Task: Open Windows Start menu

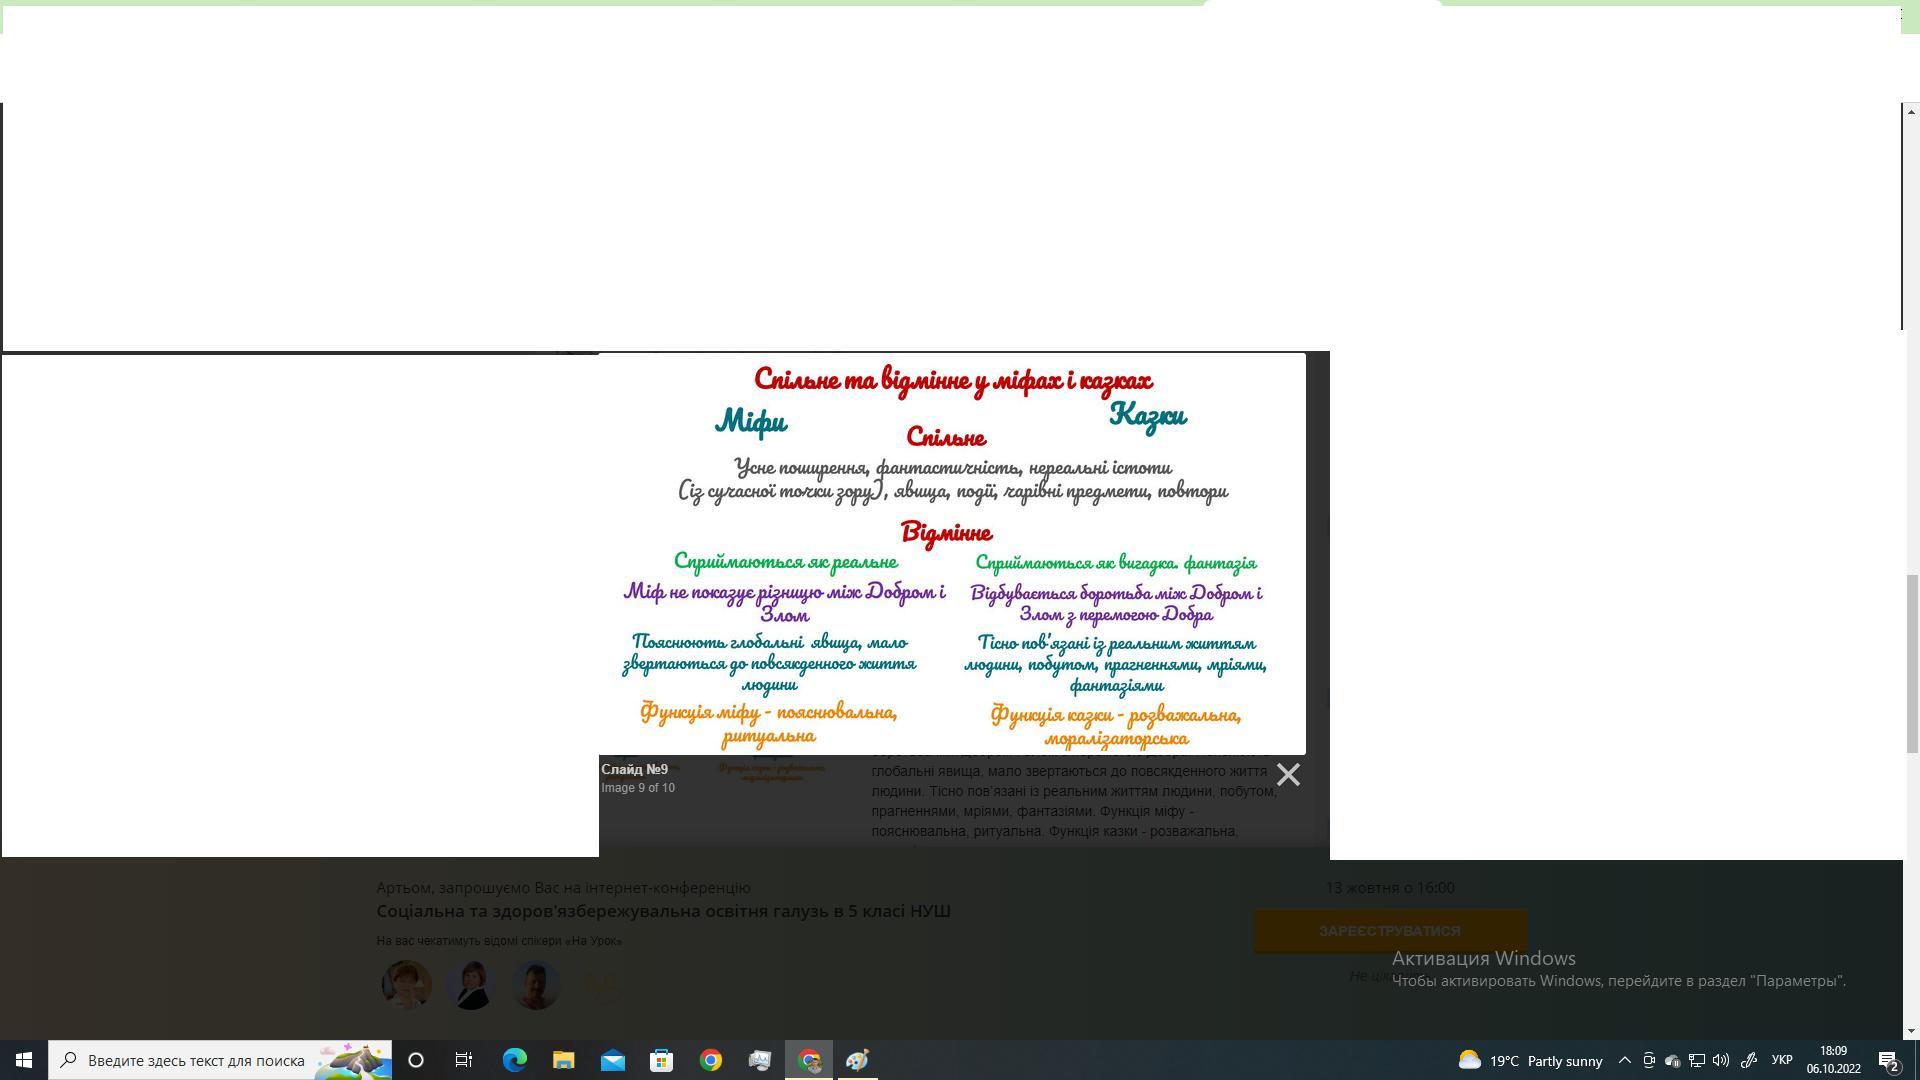Action: (x=24, y=1060)
